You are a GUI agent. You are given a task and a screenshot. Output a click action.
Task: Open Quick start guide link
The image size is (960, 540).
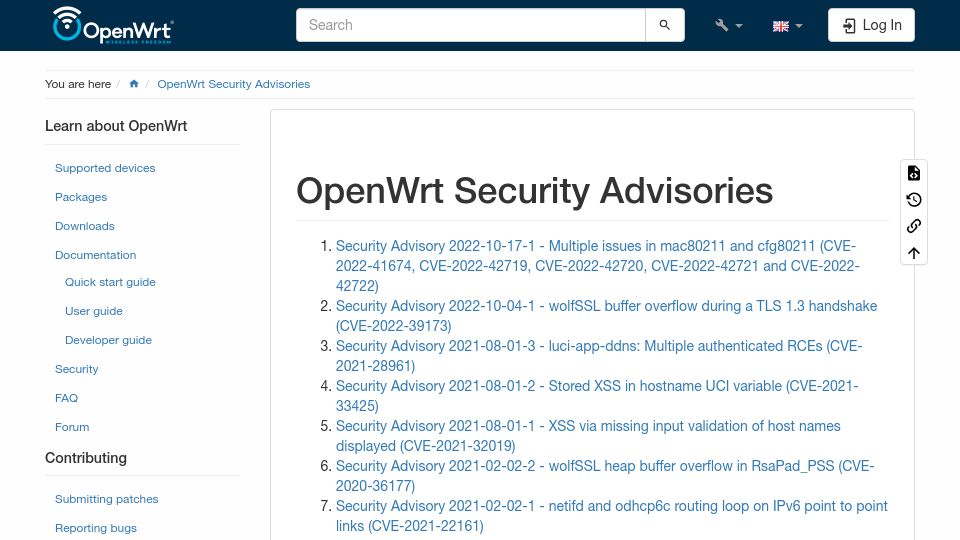click(110, 282)
